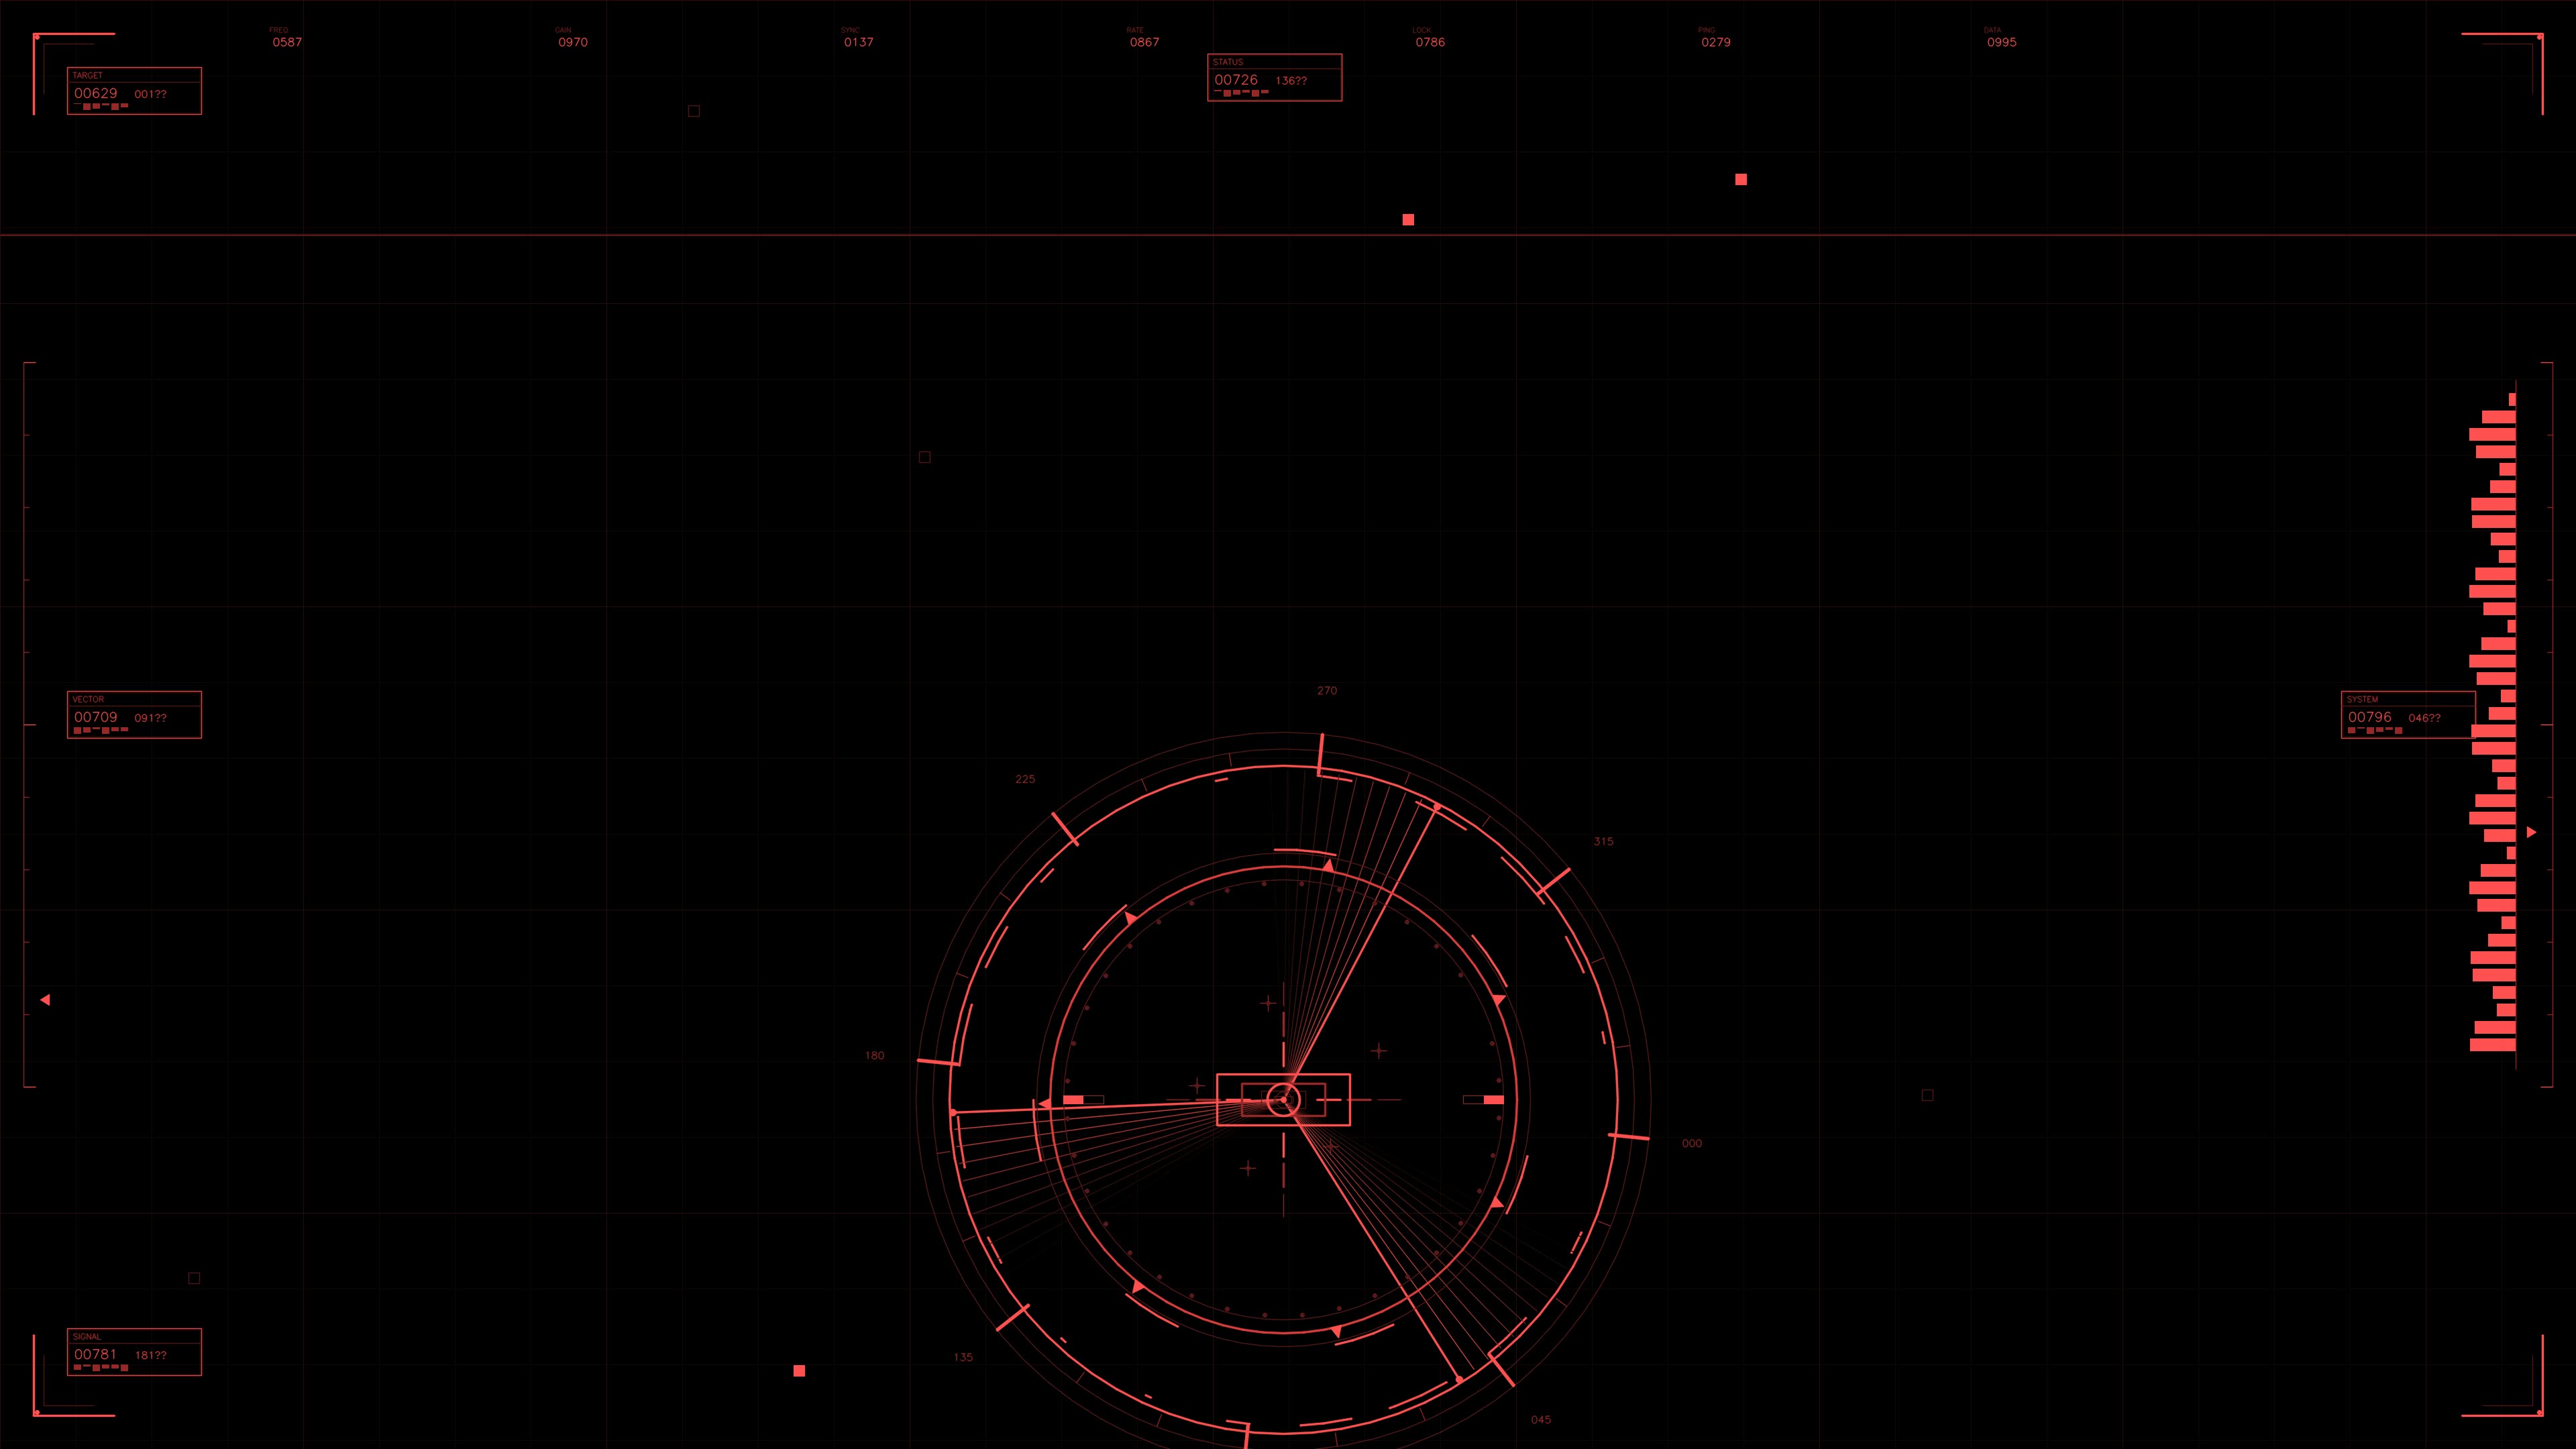
Task: Click the left-pointing arrow marker on screen edge
Action: 45,999
